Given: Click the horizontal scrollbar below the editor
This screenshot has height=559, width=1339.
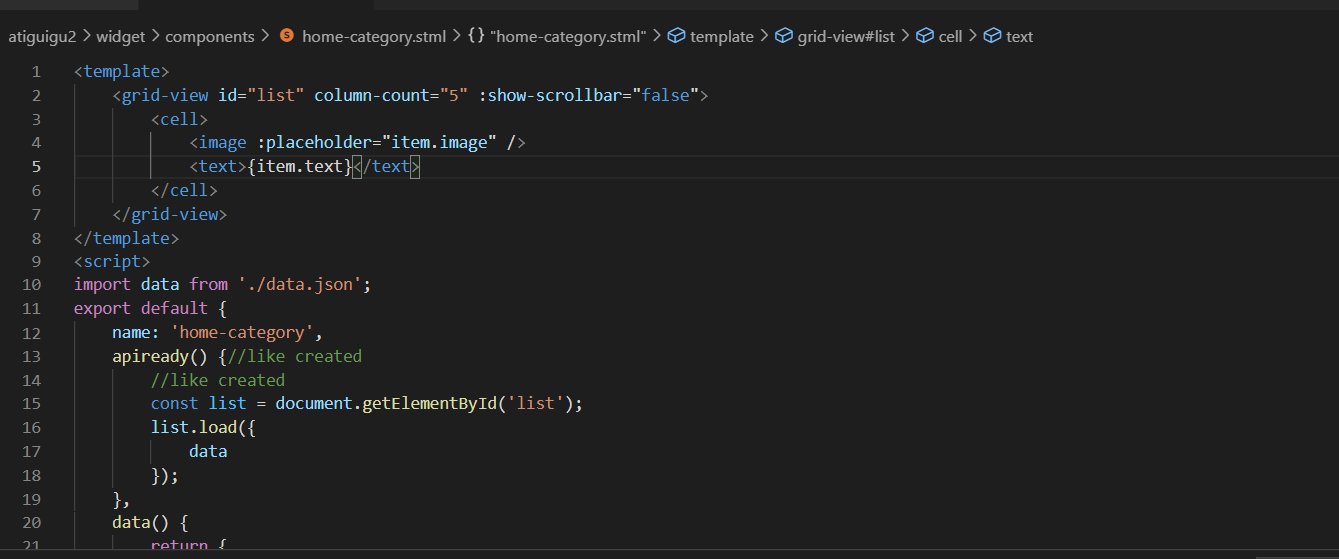Looking at the screenshot, I should [640, 553].
